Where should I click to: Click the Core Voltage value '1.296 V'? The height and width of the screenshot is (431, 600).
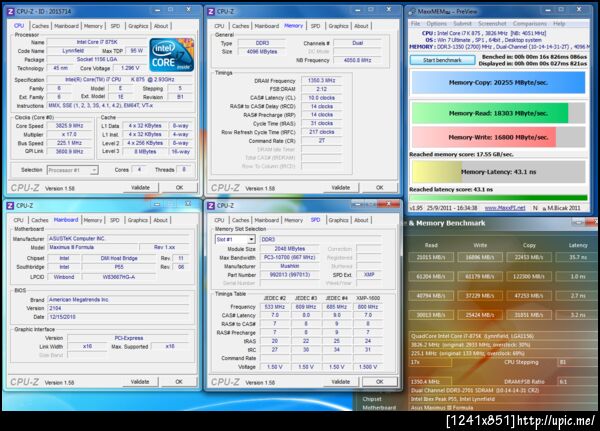(x=130, y=68)
